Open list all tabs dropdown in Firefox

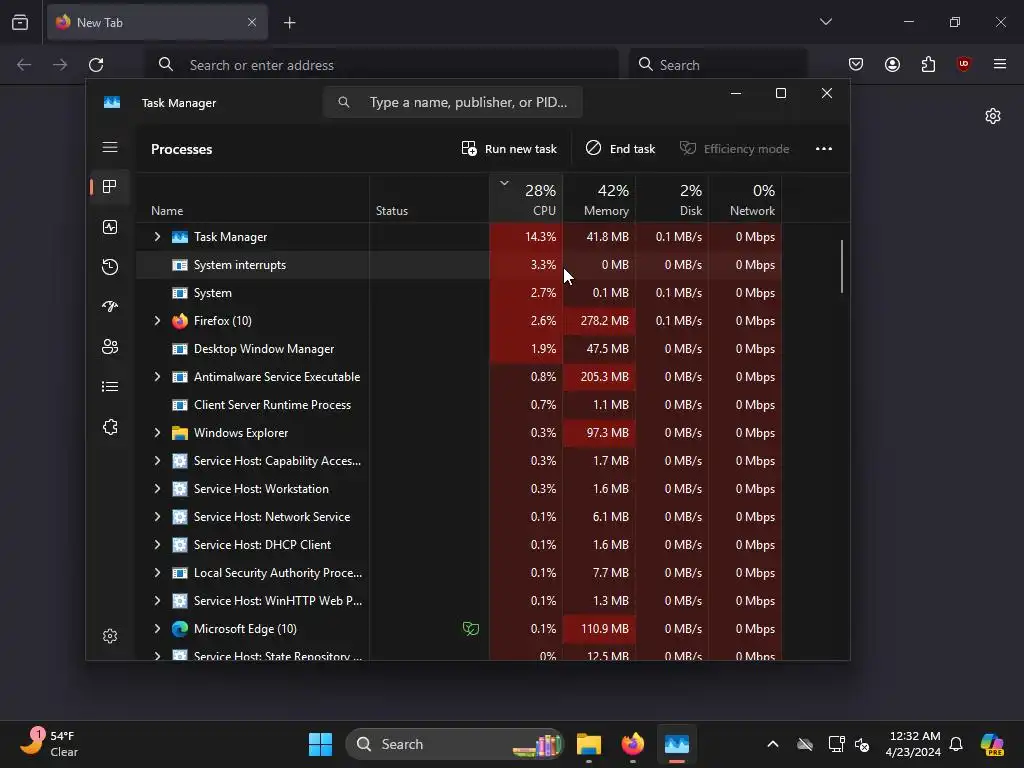(825, 22)
